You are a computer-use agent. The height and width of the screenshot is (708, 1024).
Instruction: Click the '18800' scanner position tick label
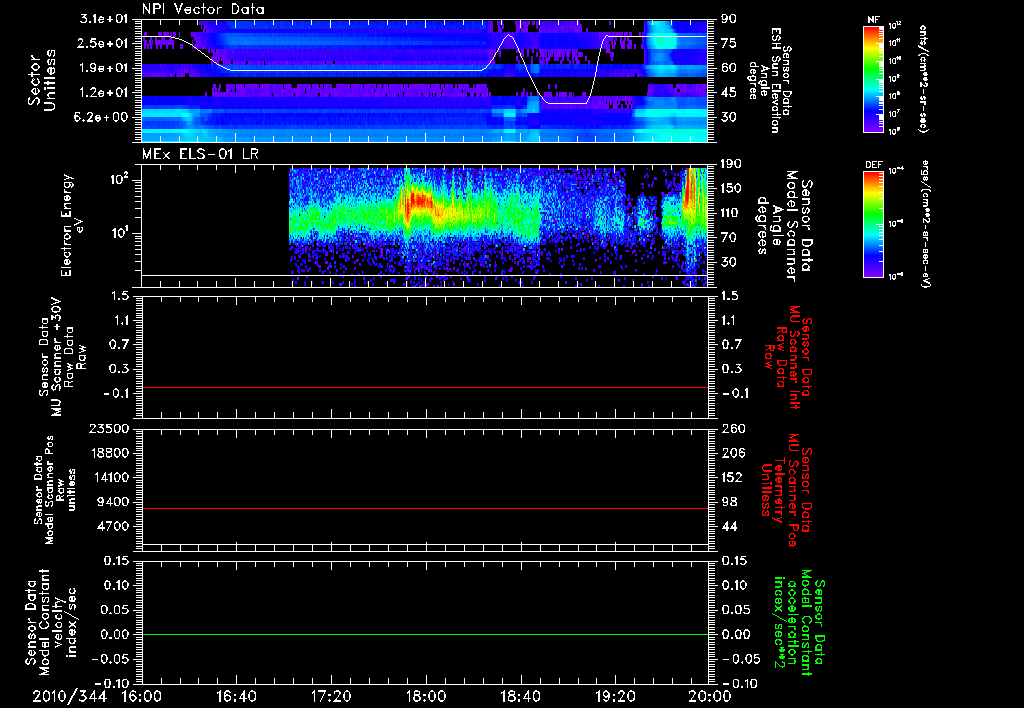point(109,453)
